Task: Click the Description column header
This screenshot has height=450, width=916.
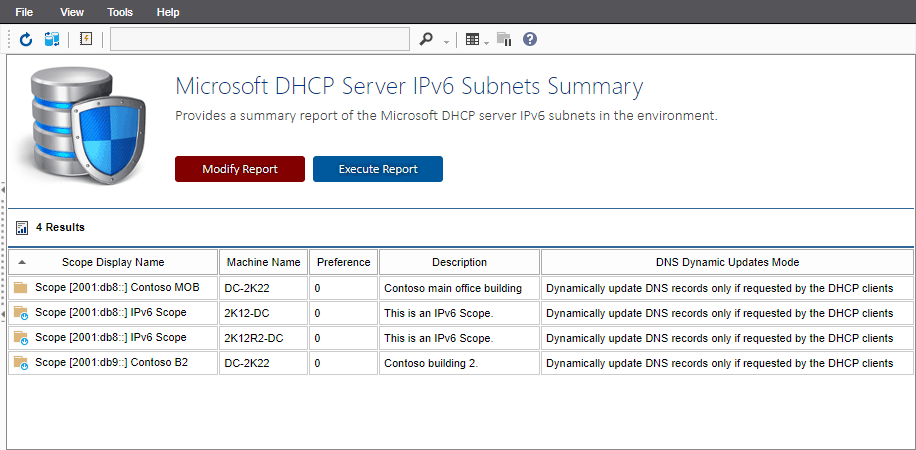Action: 459,262
